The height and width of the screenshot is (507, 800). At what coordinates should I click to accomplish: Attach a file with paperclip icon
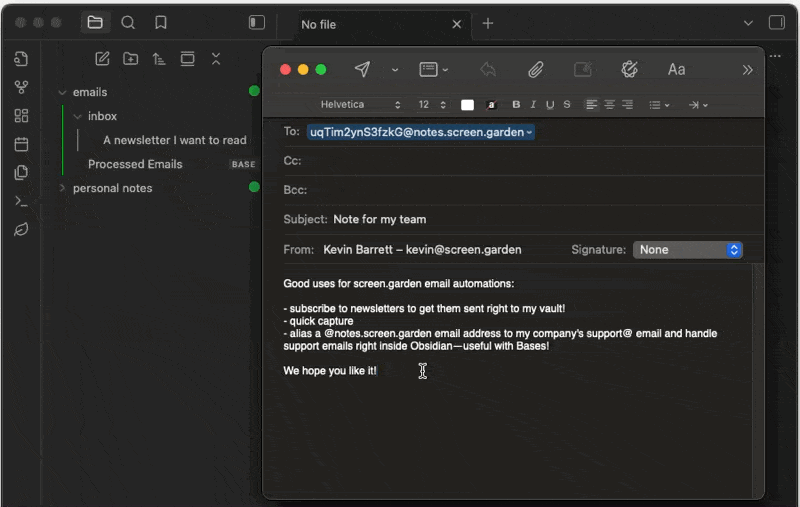(535, 69)
